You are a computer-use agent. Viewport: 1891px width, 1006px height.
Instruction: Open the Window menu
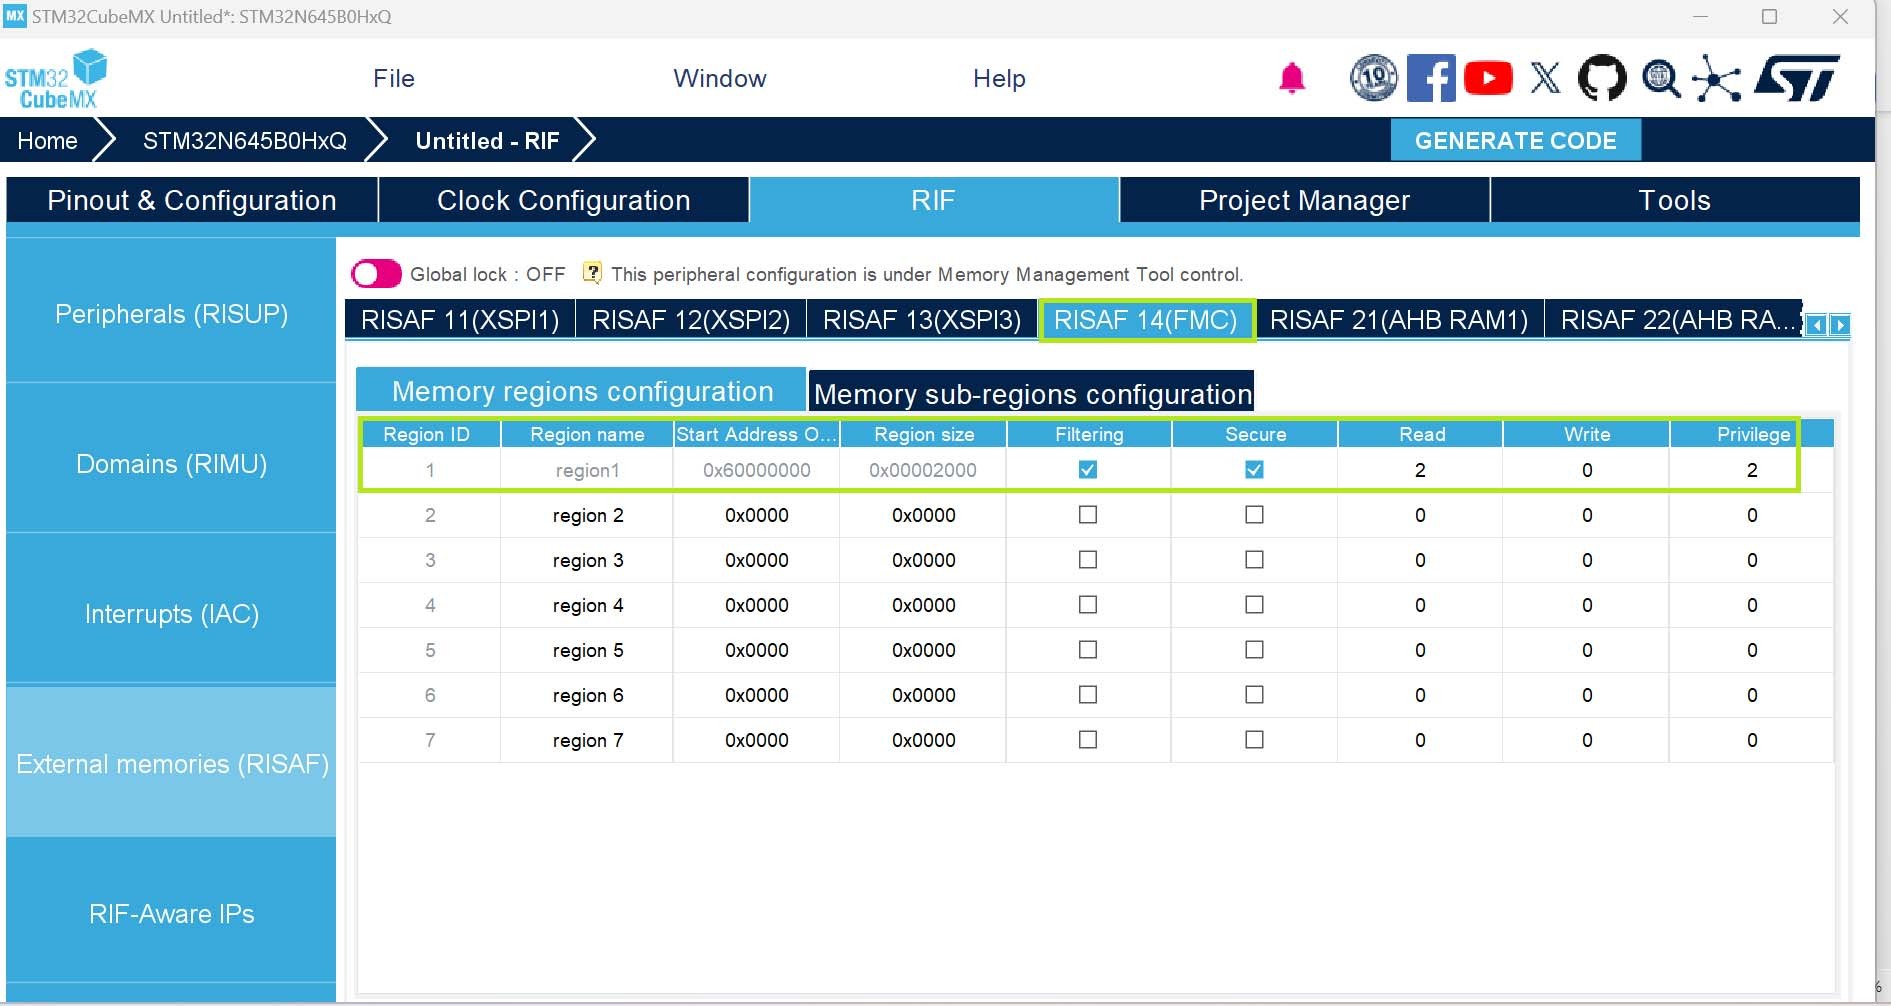(x=720, y=78)
